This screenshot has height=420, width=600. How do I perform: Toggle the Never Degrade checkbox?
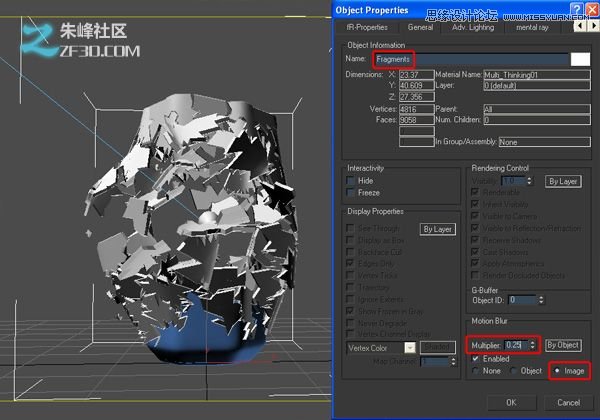click(350, 323)
